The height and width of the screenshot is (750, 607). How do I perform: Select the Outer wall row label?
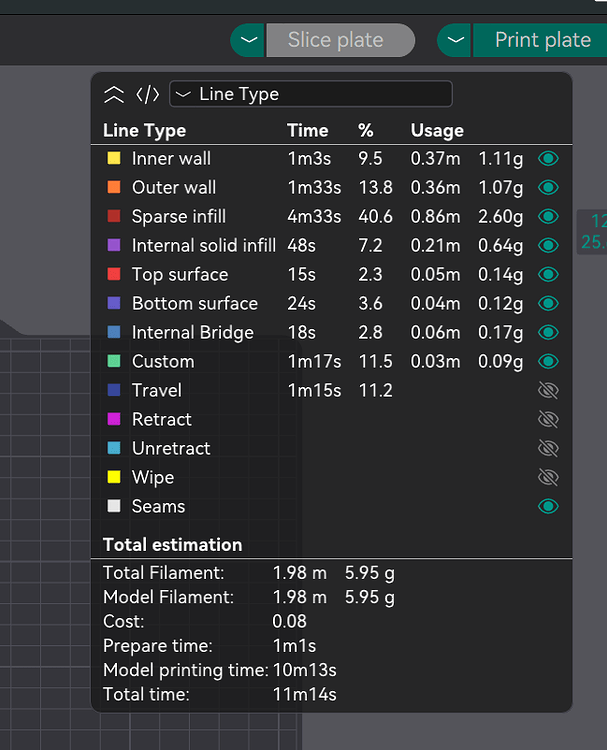pos(174,188)
